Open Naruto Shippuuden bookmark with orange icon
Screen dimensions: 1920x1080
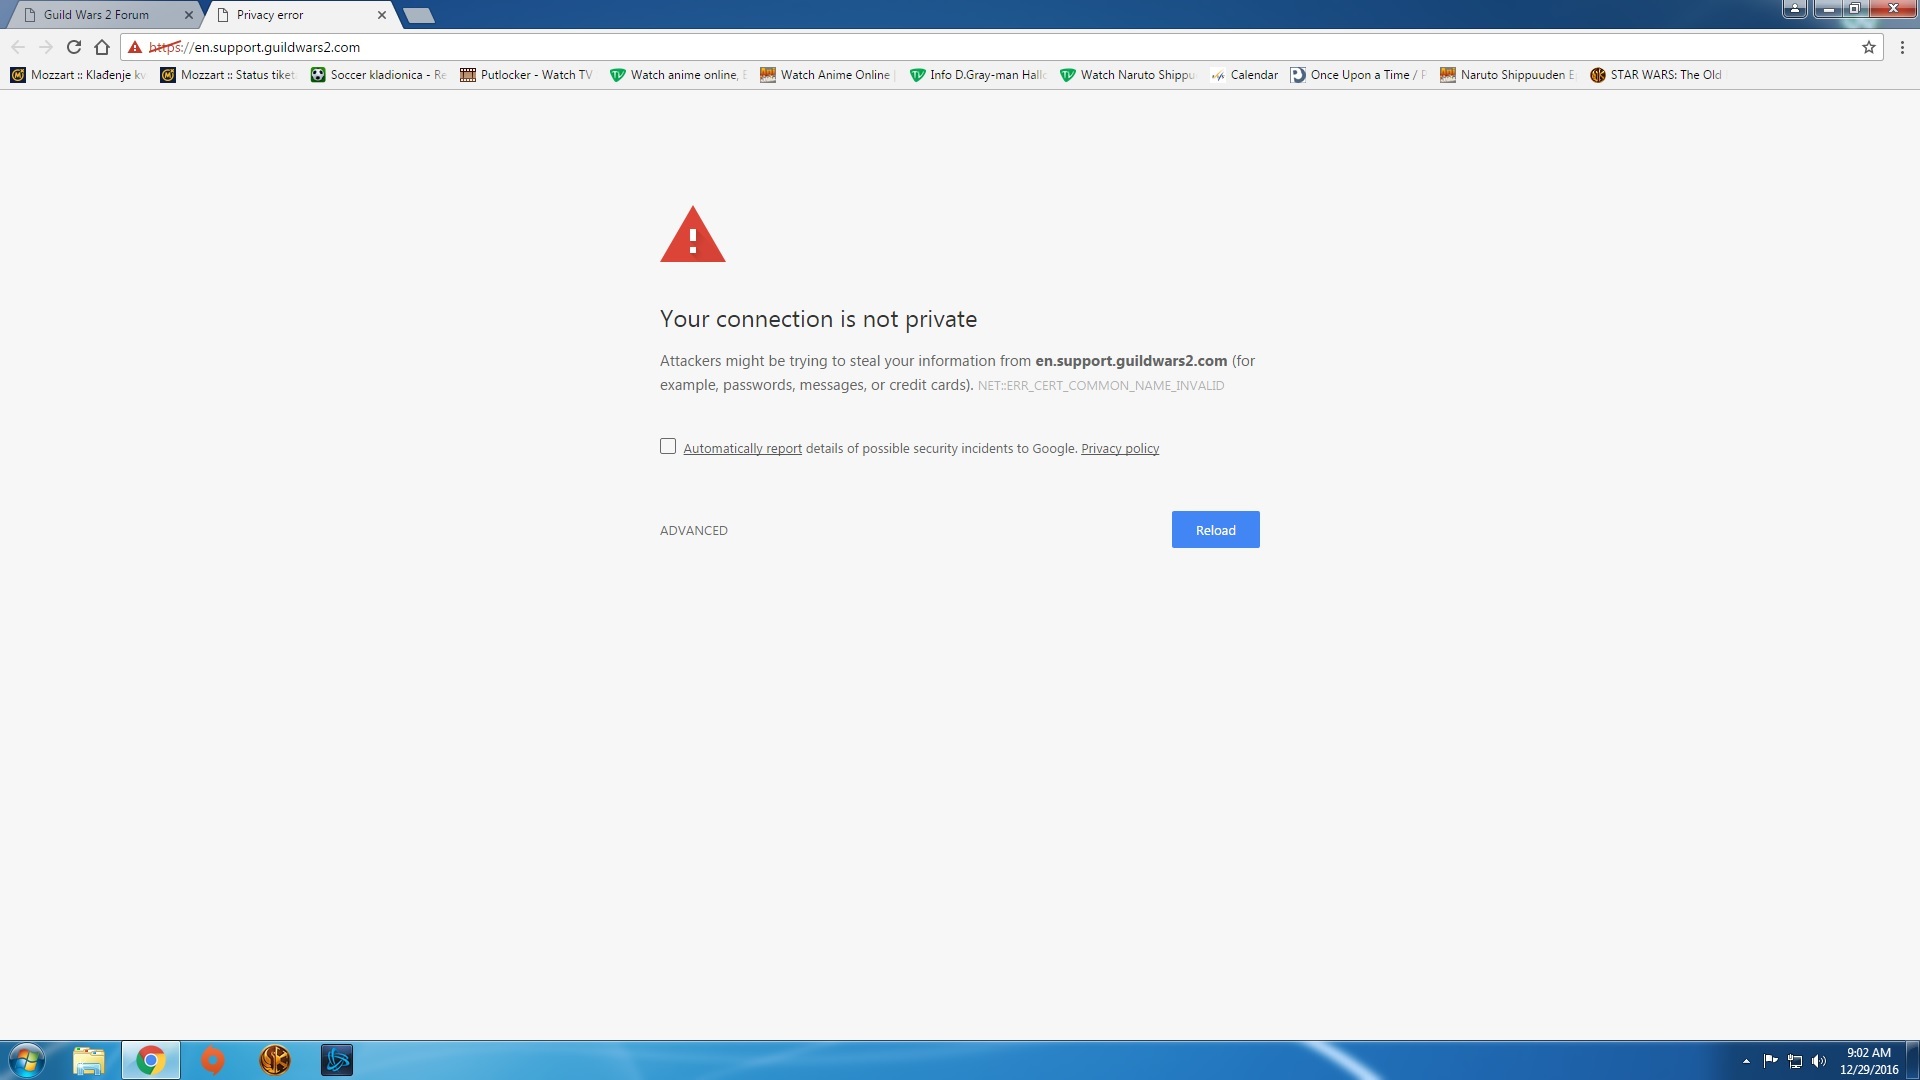1509,75
